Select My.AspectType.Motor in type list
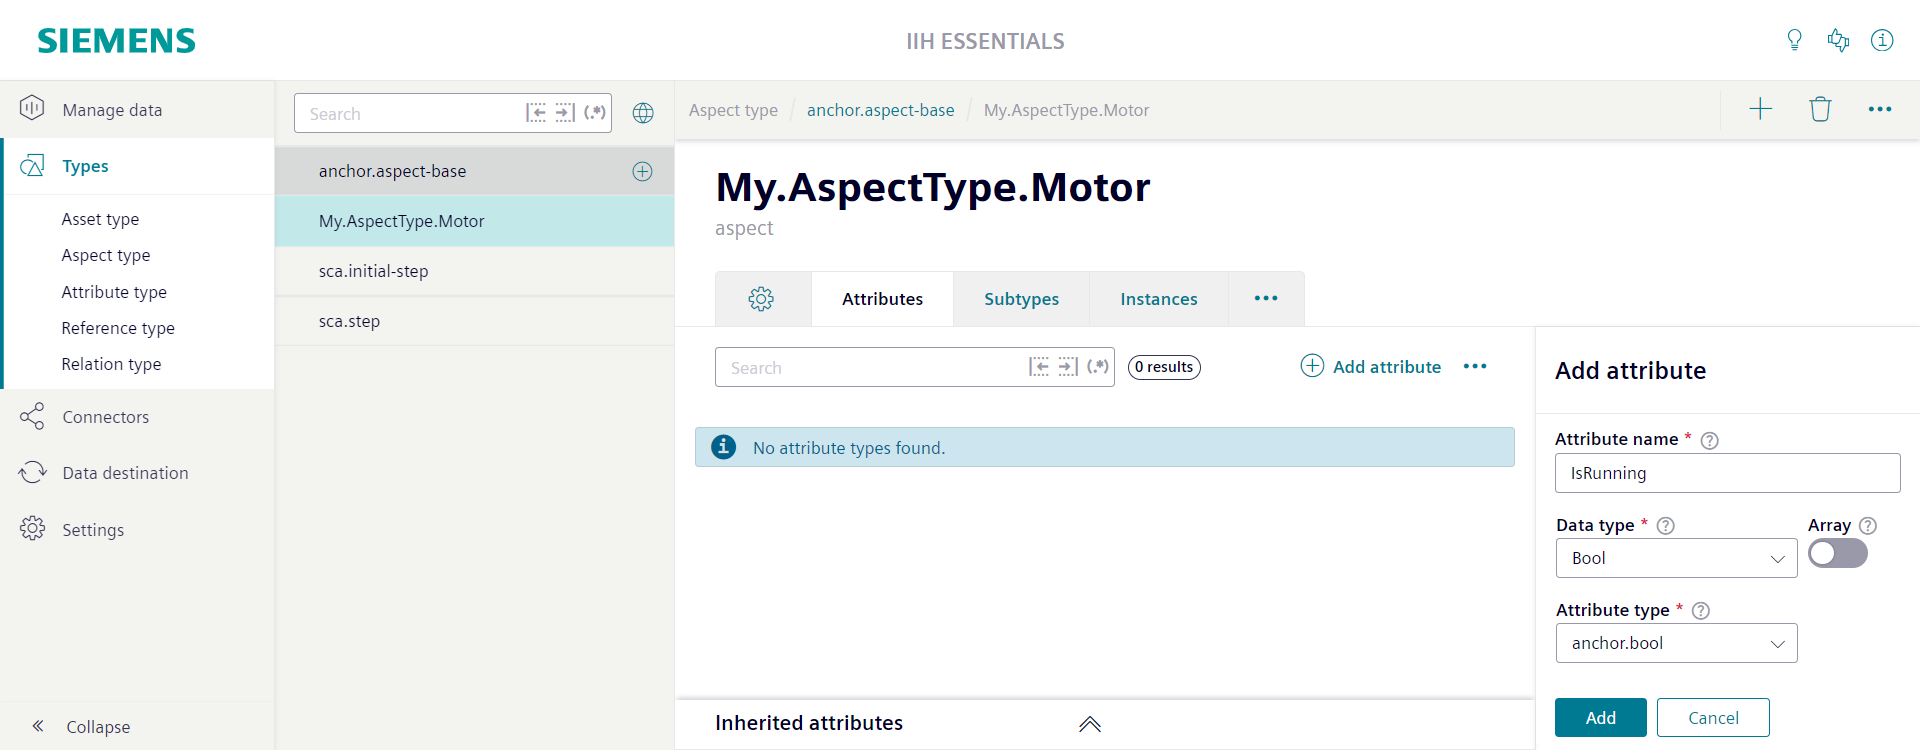 (x=474, y=221)
